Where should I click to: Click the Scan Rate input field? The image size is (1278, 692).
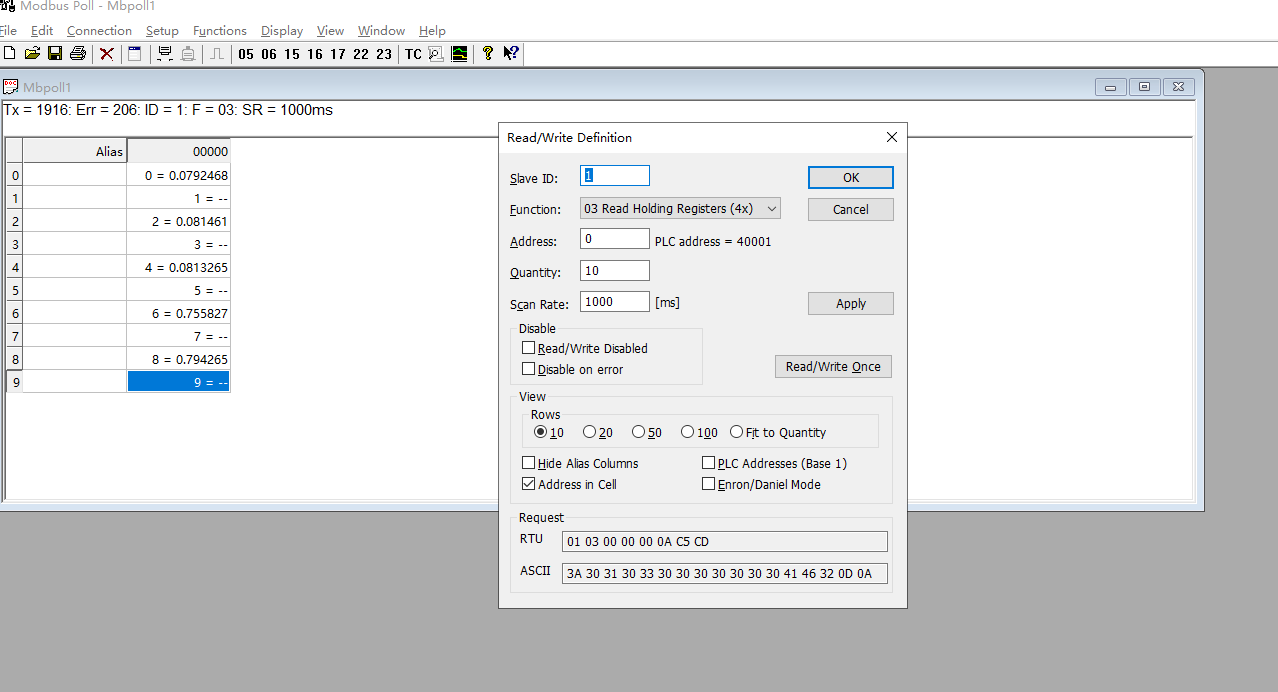pyautogui.click(x=614, y=302)
